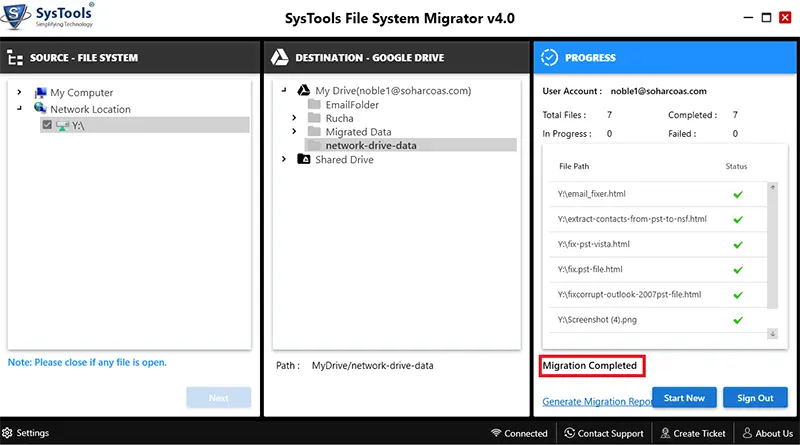Expand the Migrated Data folder
The width and height of the screenshot is (800, 445).
click(x=294, y=132)
